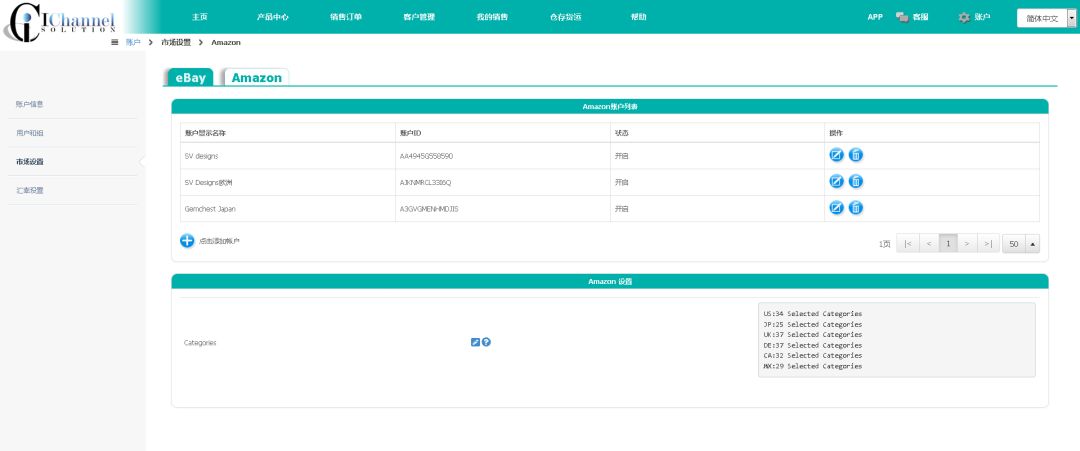
Task: Open the Categories help question-mark icon
Action: point(486,342)
